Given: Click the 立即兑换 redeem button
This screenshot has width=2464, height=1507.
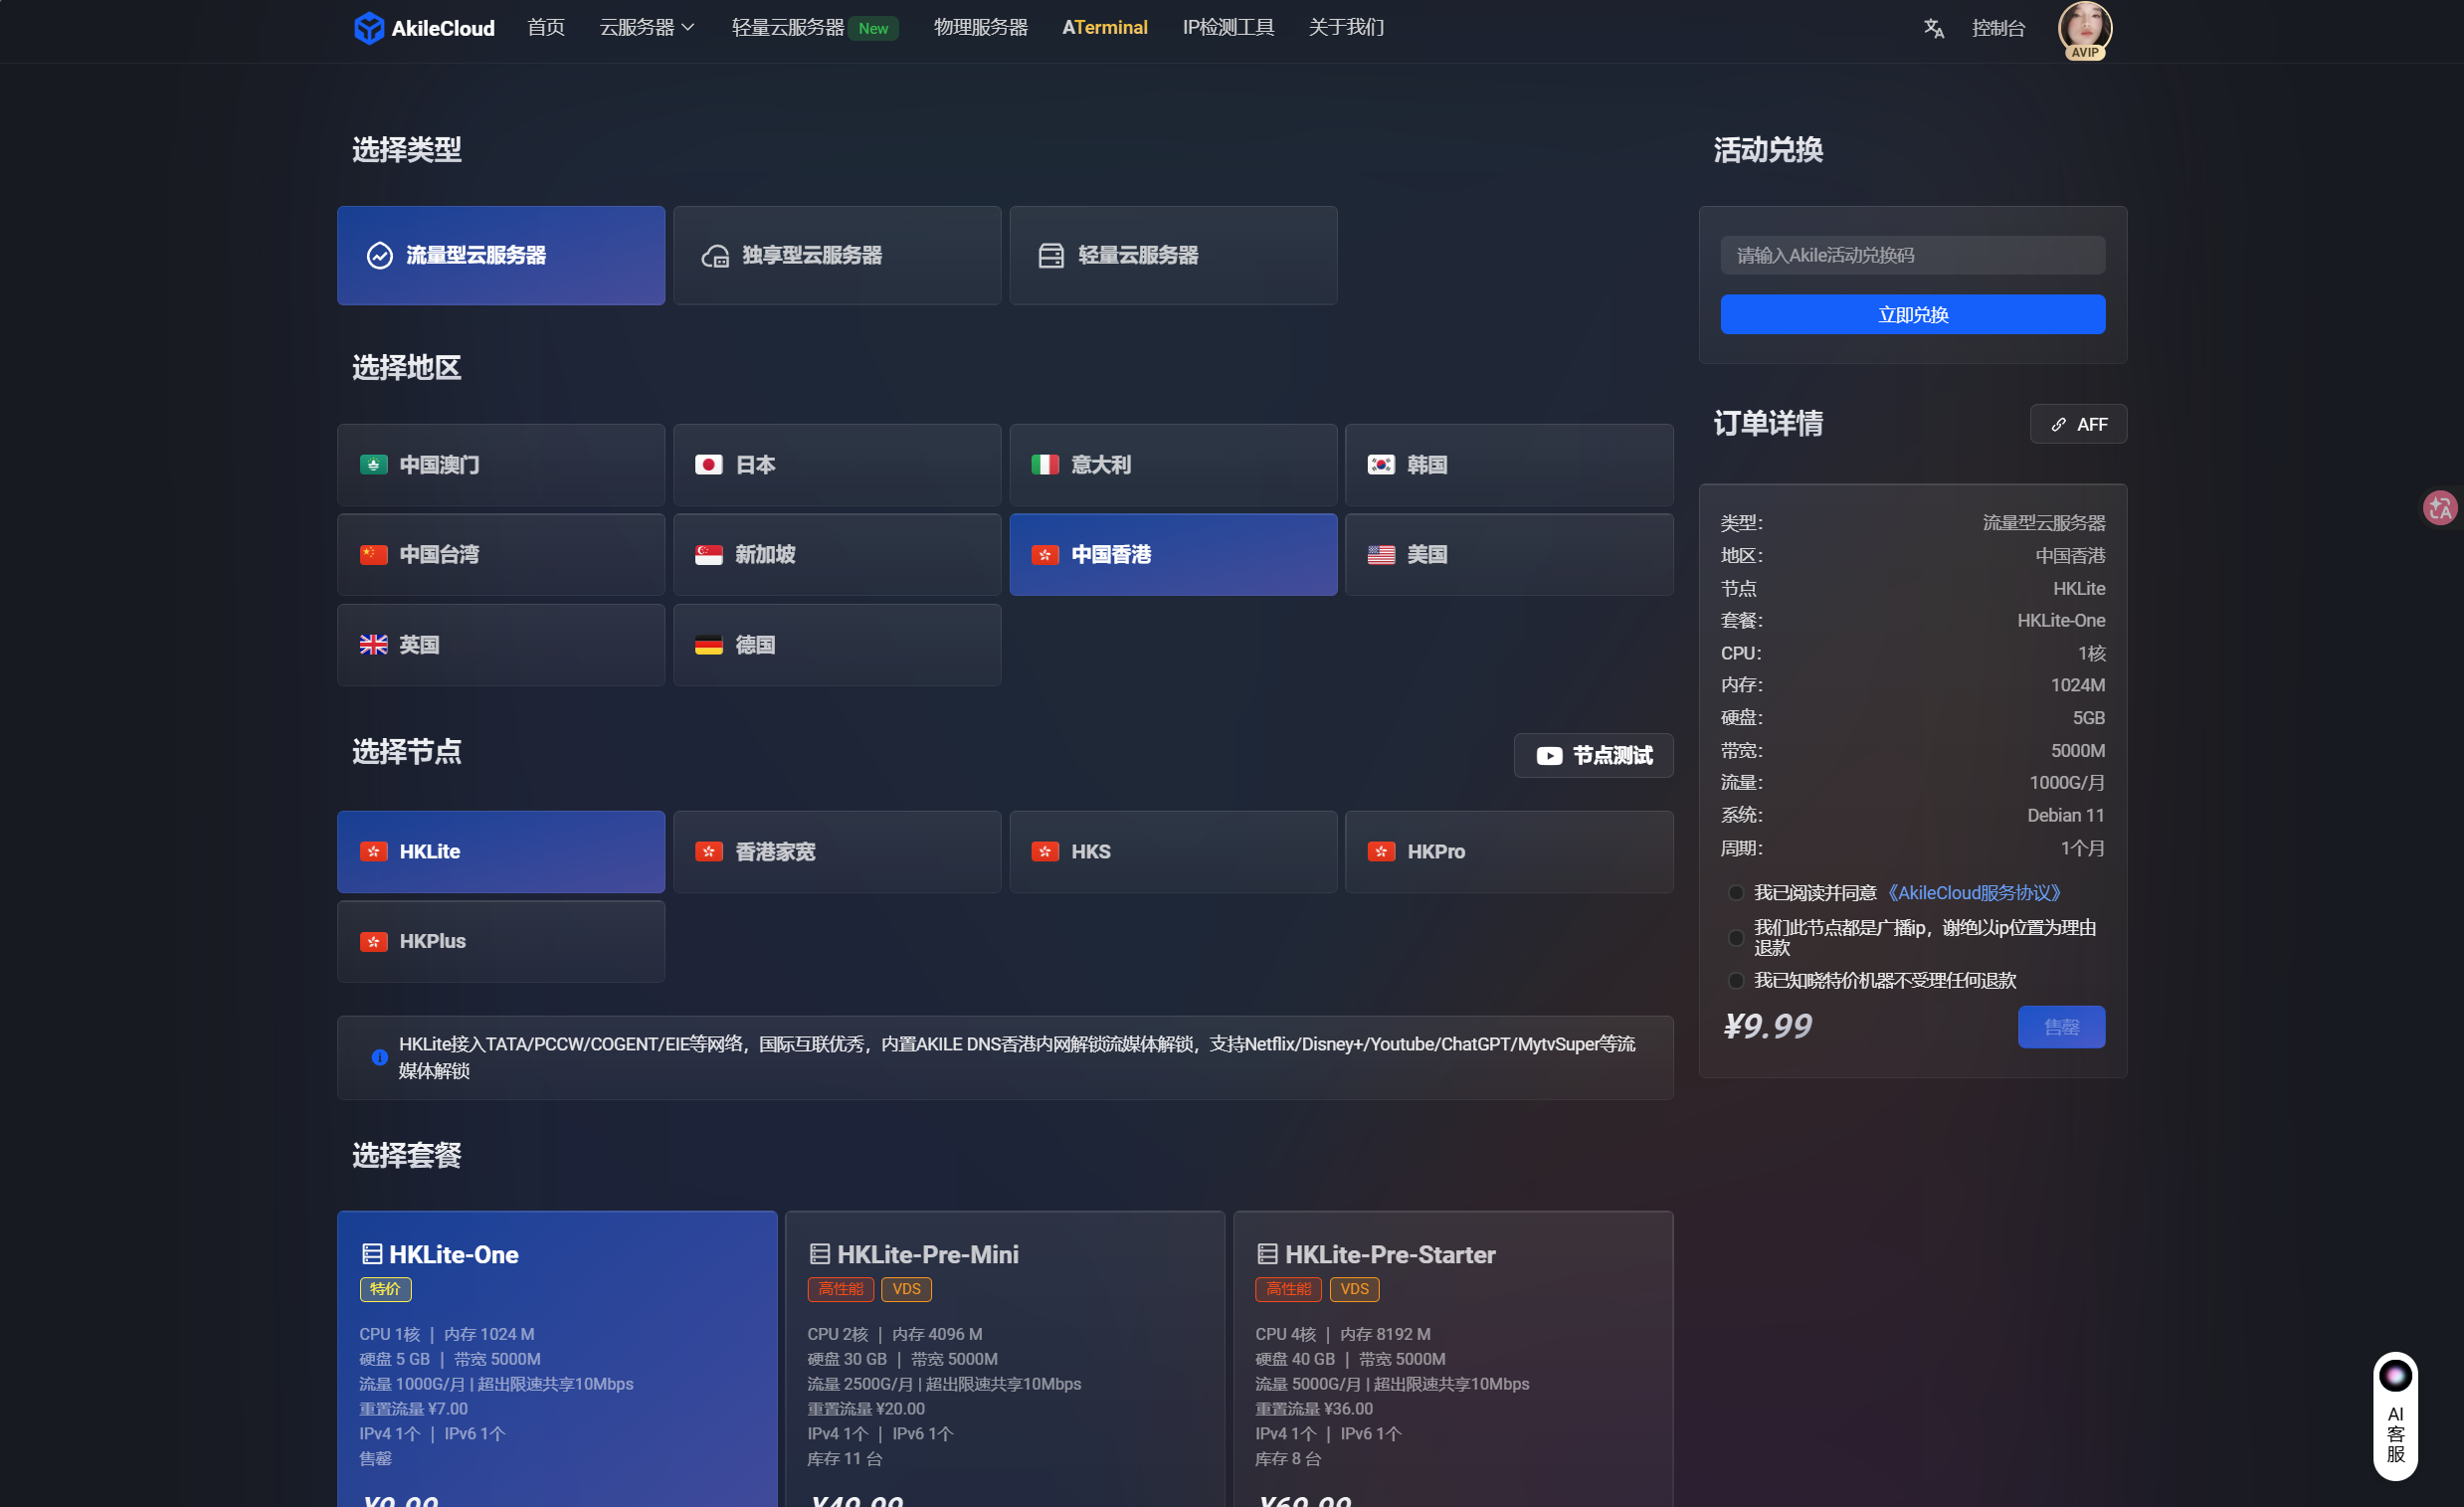Looking at the screenshot, I should [x=1911, y=315].
